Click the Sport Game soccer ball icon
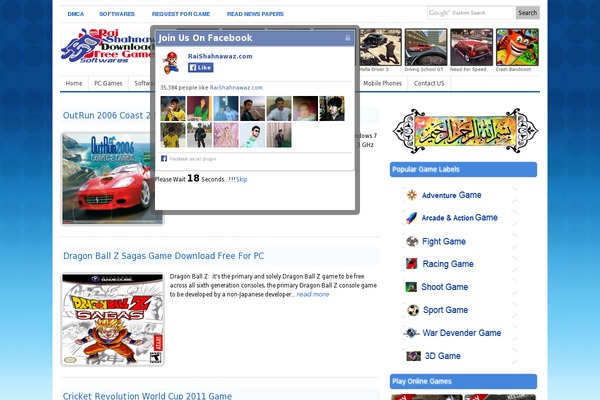The image size is (600, 400). (x=413, y=310)
